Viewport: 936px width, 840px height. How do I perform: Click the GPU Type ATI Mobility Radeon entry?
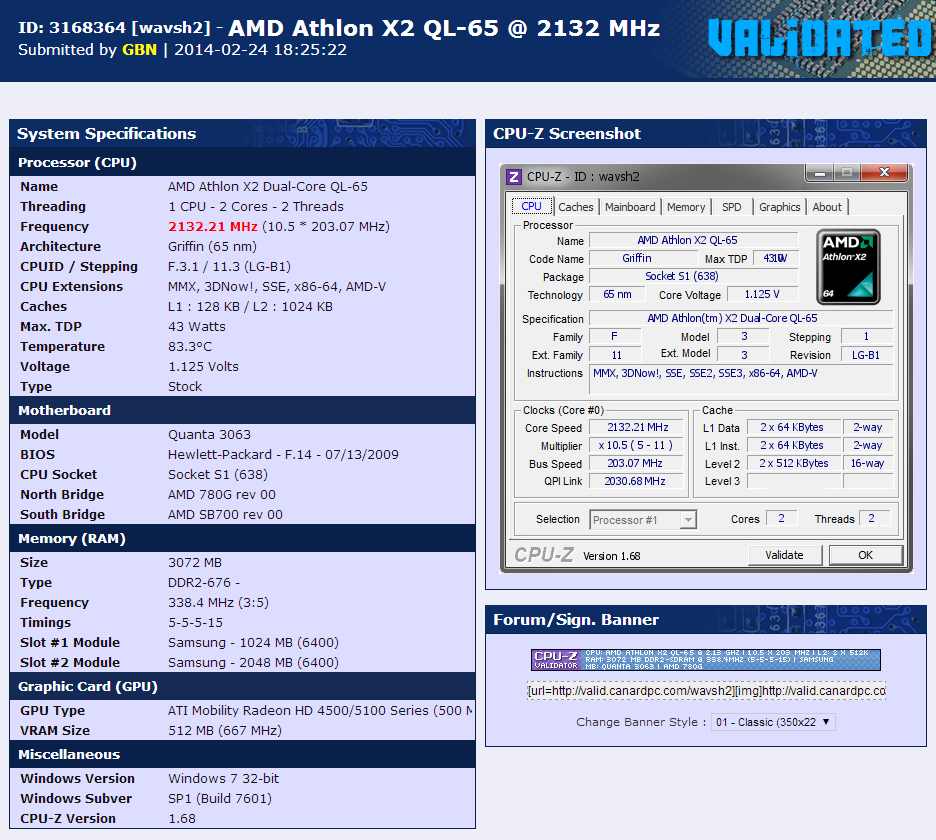[x=320, y=711]
